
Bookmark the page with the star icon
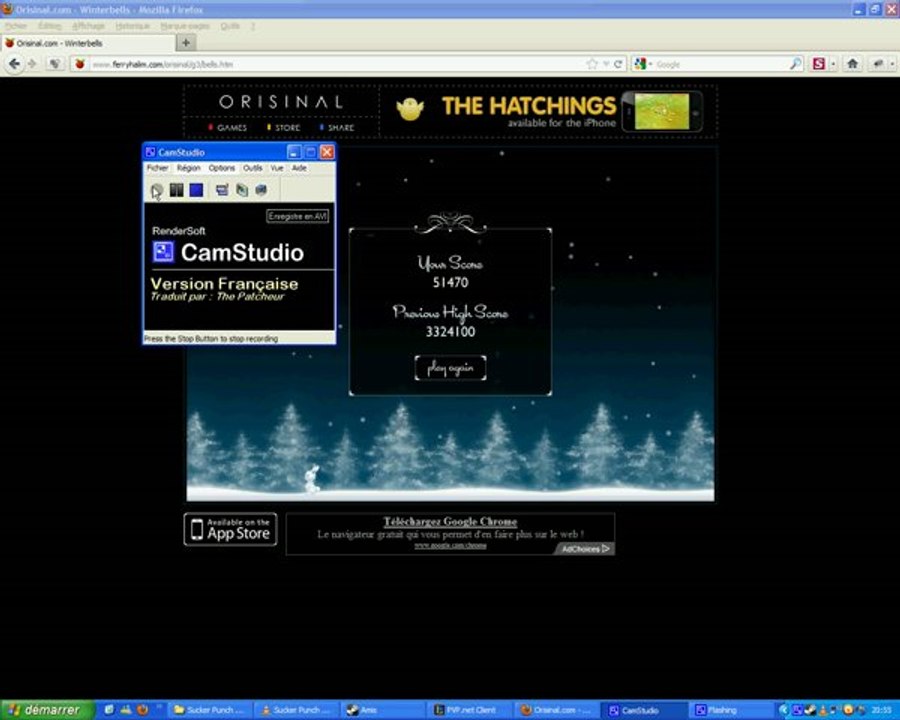click(x=592, y=64)
